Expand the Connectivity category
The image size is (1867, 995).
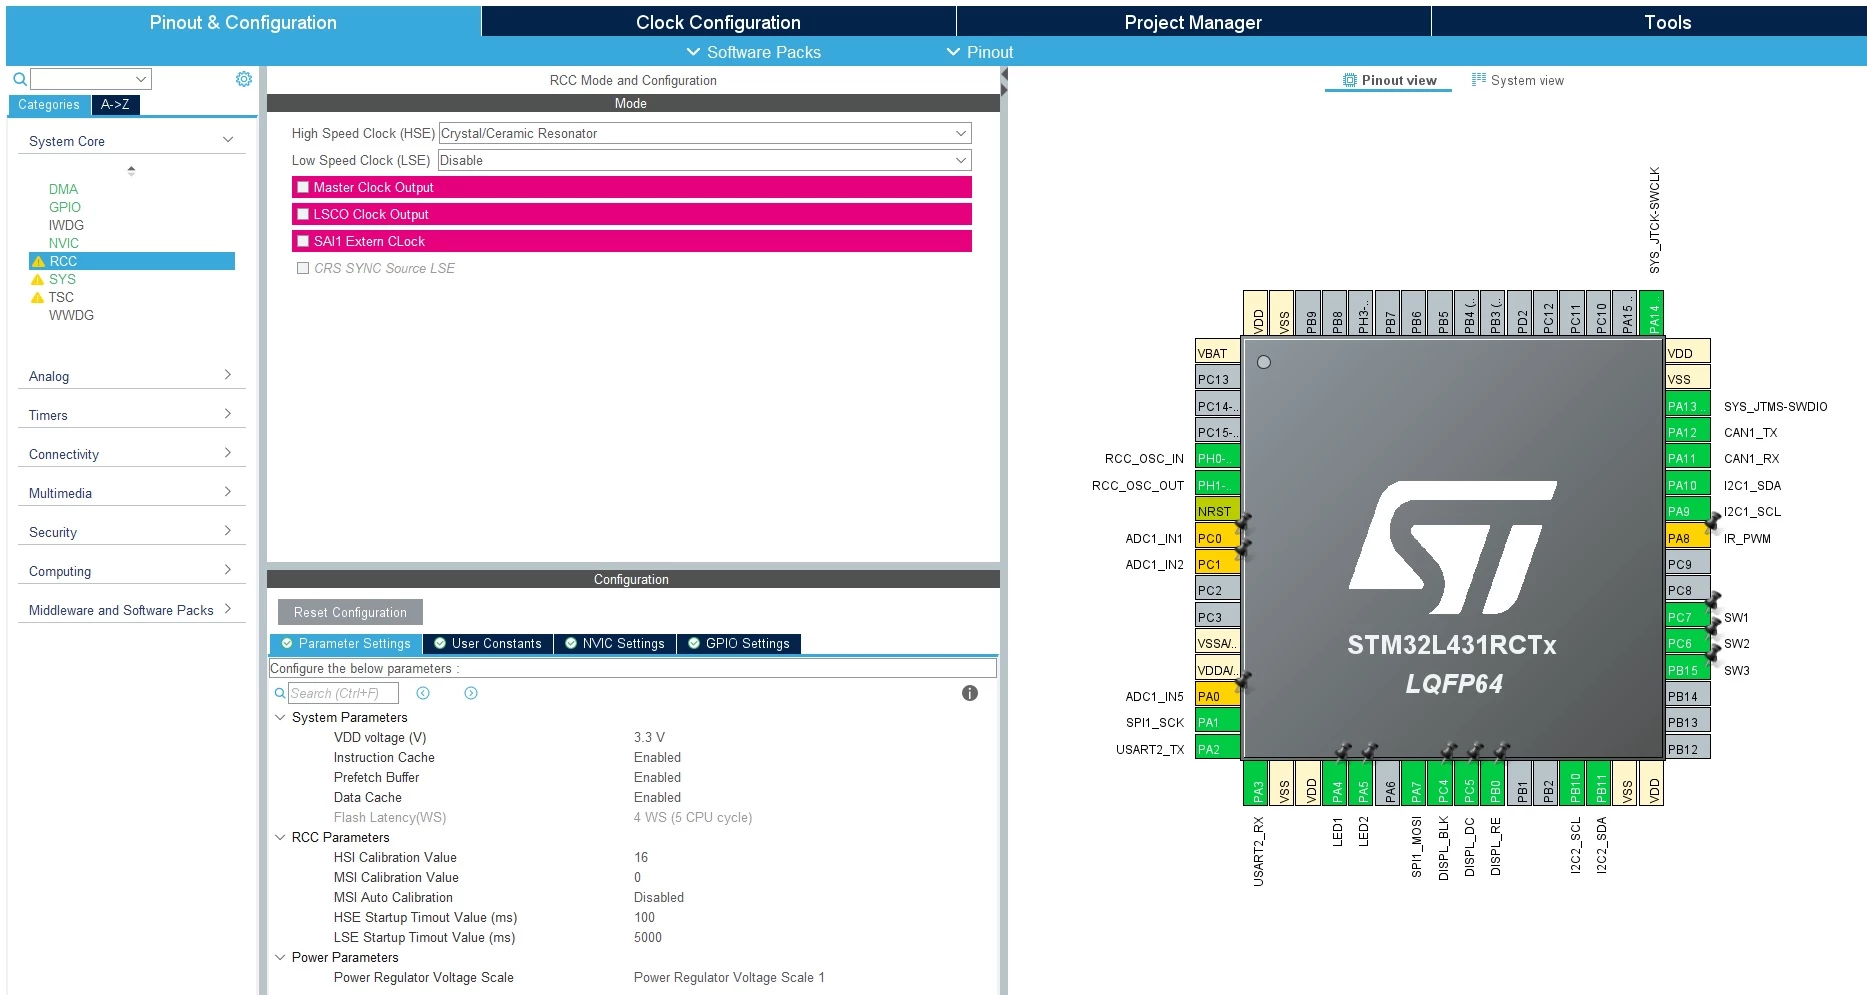pyautogui.click(x=131, y=454)
